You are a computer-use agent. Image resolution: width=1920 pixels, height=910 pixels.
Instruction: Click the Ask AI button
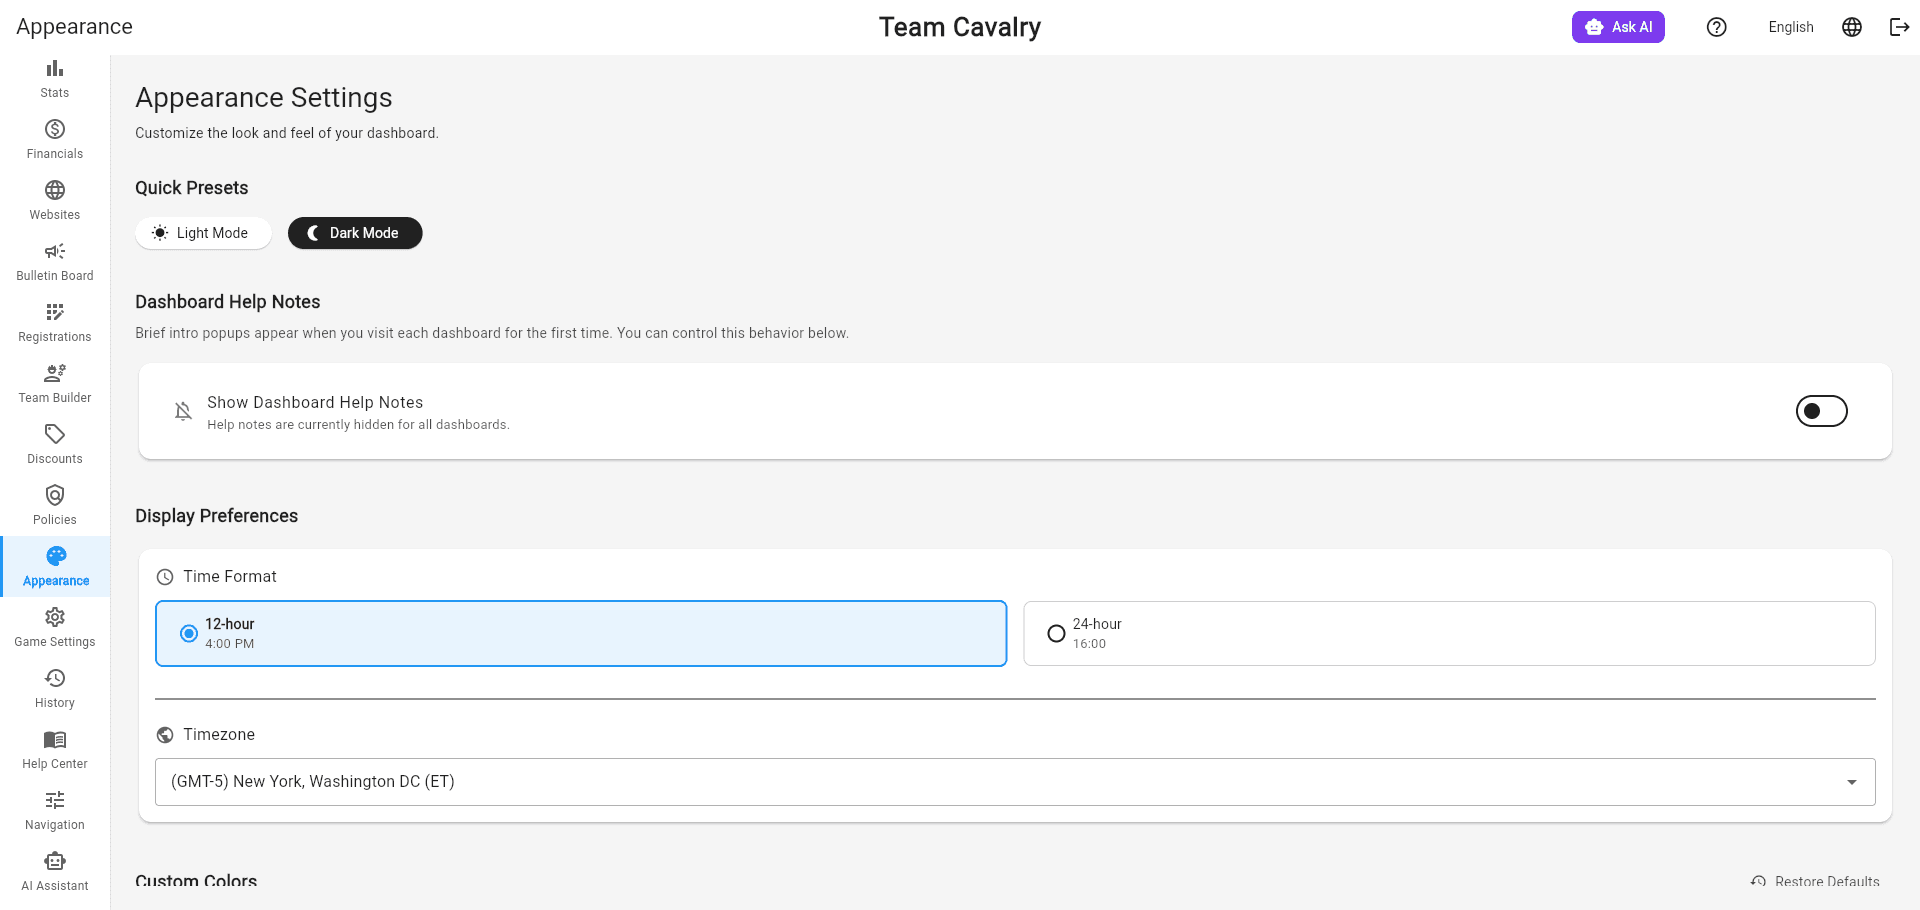pyautogui.click(x=1618, y=27)
